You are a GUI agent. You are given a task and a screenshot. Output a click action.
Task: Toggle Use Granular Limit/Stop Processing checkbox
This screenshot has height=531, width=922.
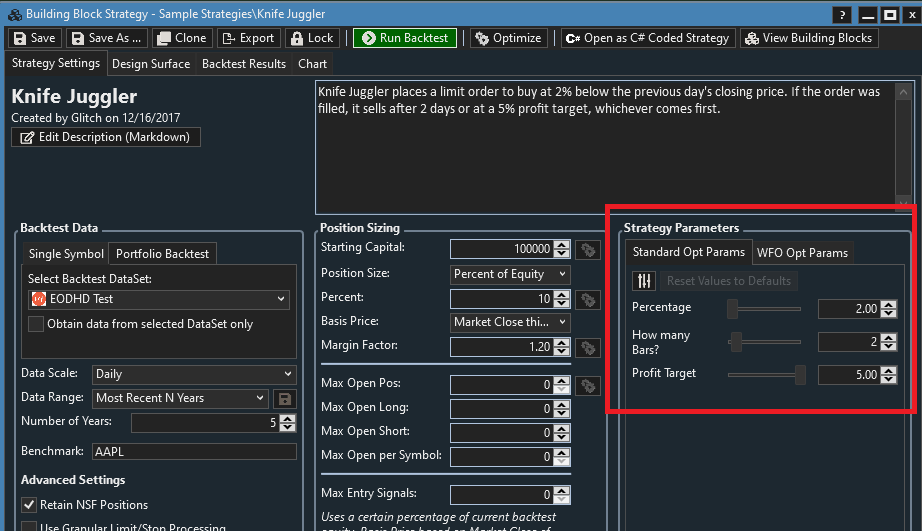pos(29,526)
